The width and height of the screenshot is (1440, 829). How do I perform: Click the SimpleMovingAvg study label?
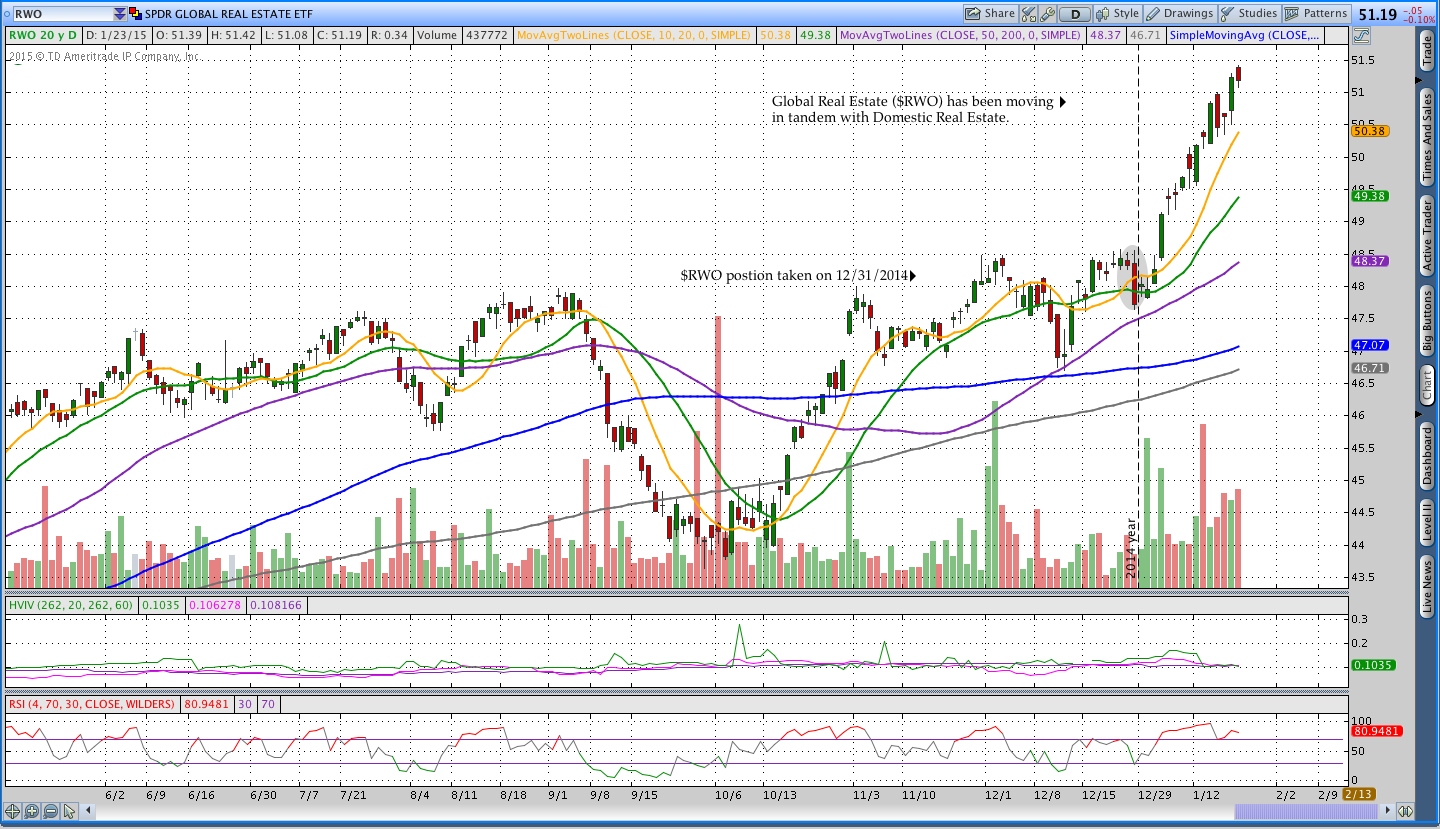pos(1245,35)
